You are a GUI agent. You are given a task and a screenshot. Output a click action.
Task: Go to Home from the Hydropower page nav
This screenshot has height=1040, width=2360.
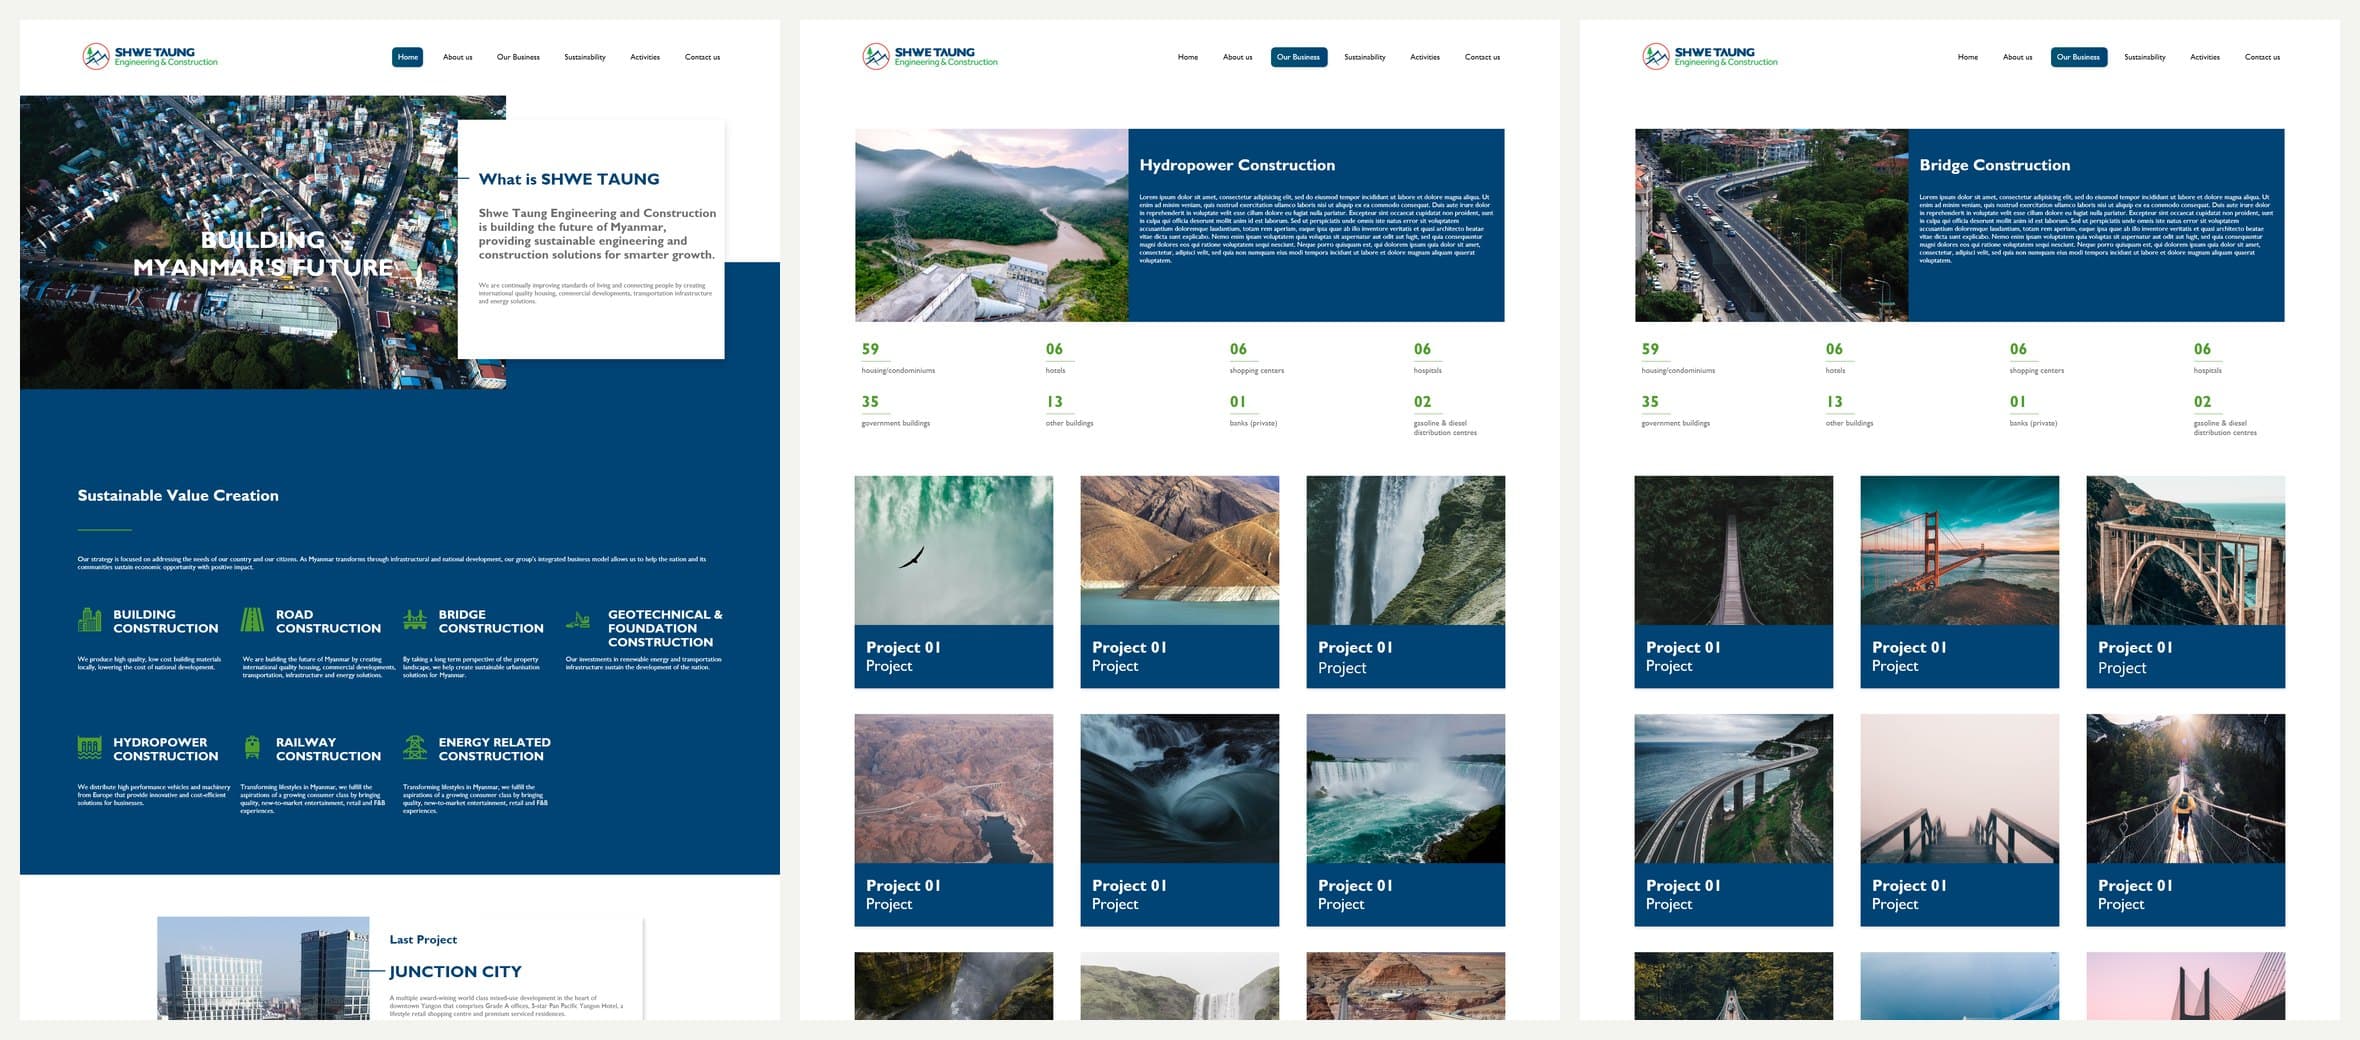tap(1188, 57)
